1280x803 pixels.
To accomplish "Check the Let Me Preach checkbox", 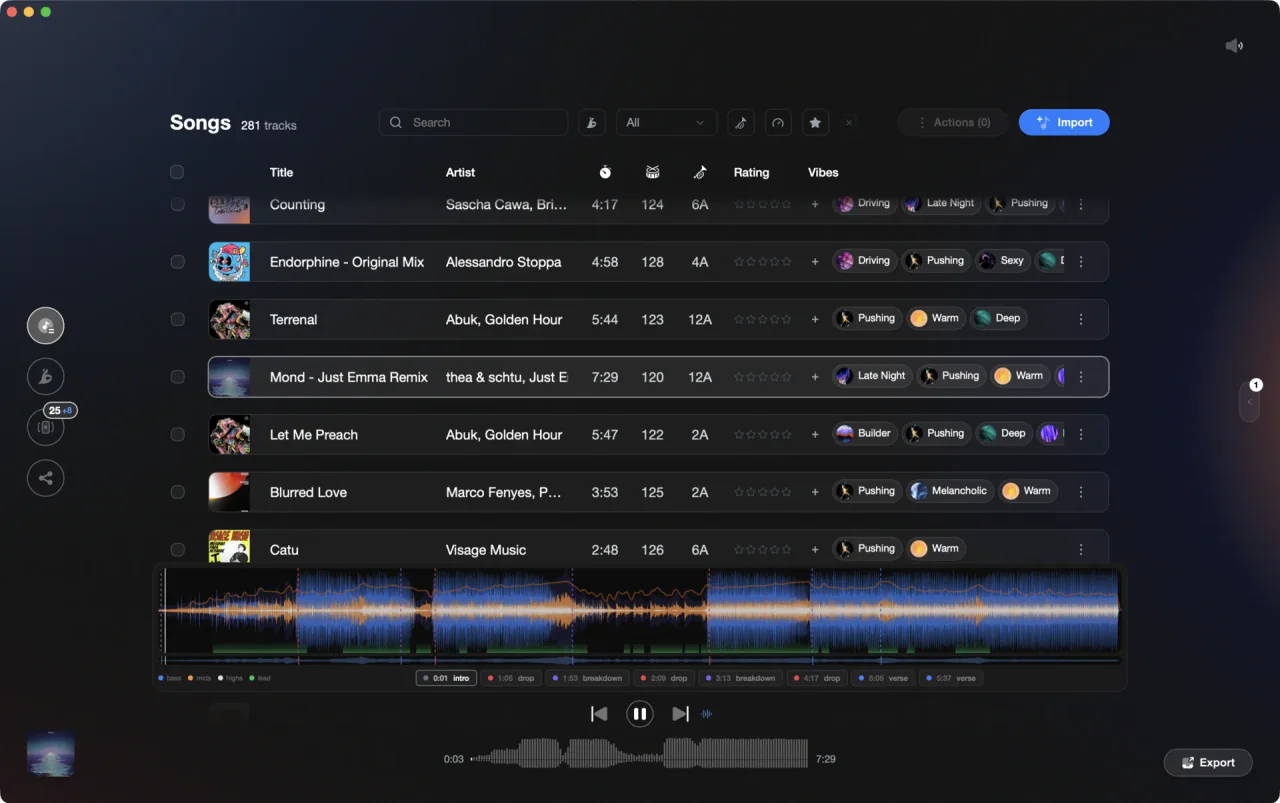I will (177, 434).
